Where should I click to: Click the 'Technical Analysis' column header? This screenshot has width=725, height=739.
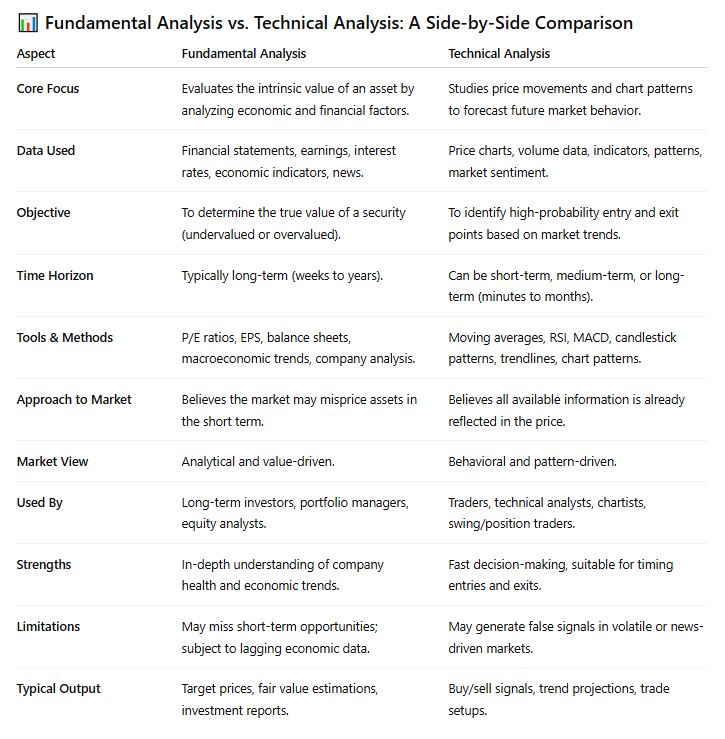point(499,54)
